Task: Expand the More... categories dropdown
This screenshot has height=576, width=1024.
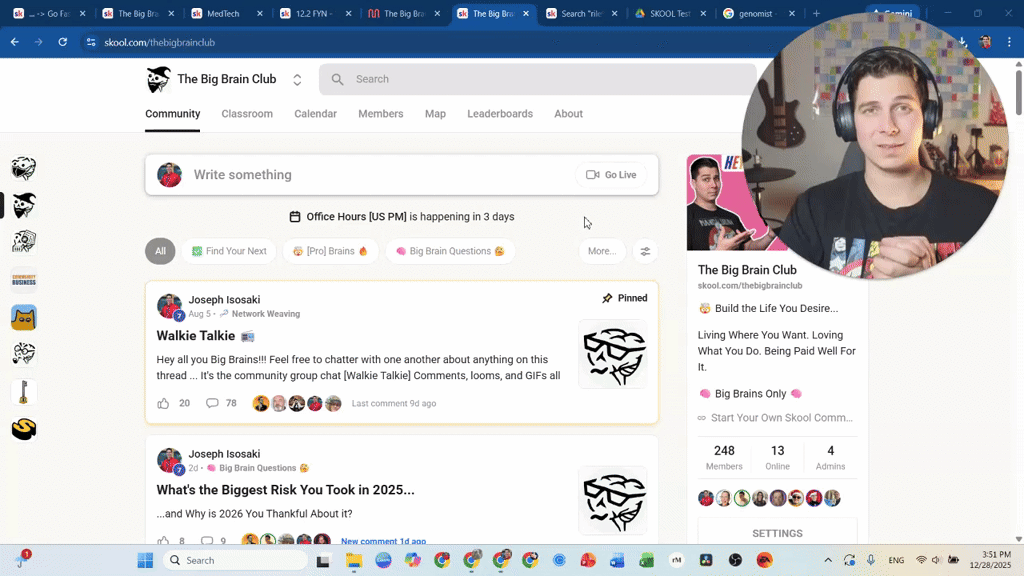Action: (x=601, y=251)
